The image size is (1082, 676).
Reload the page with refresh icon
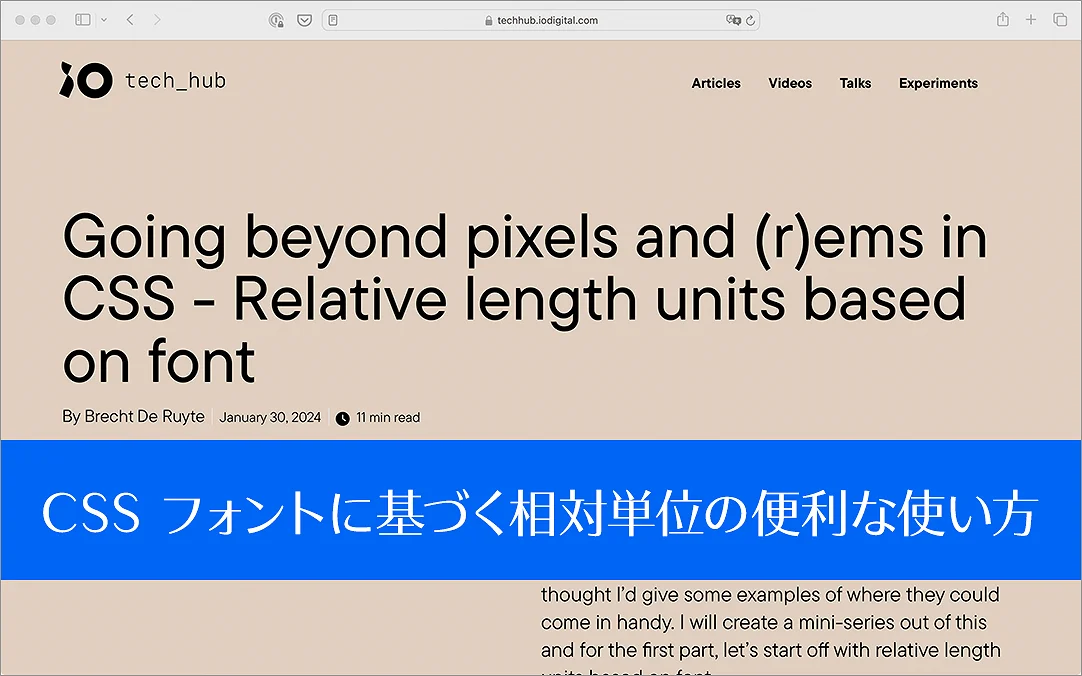(x=751, y=20)
